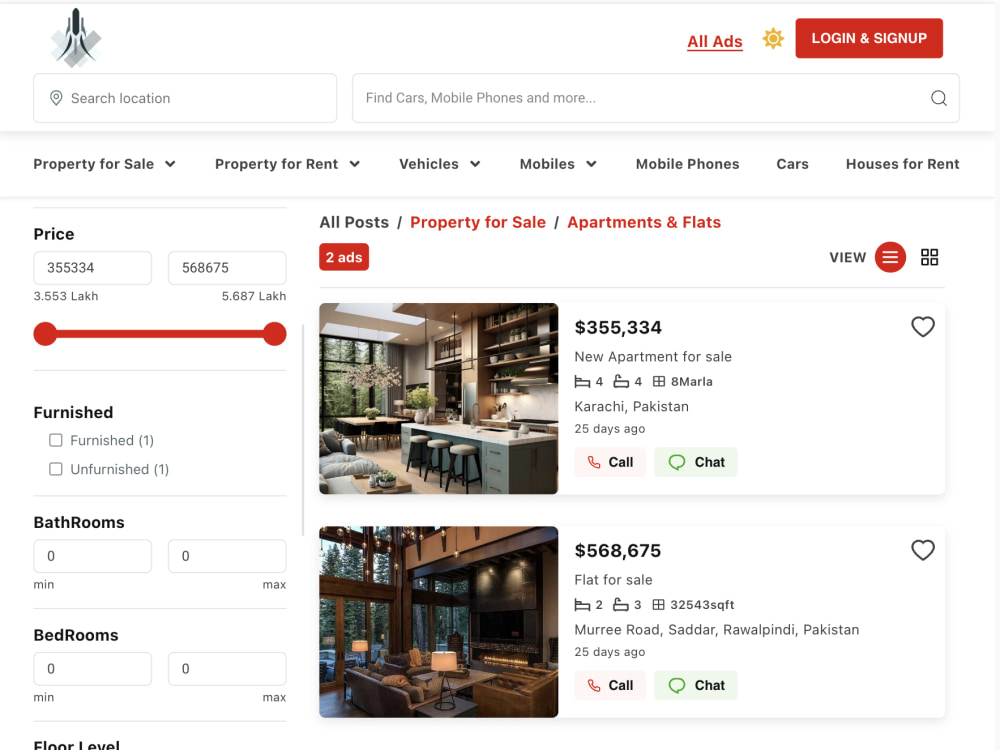The width and height of the screenshot is (1000, 750).
Task: Open New Apartment for sale title
Action: coord(652,357)
